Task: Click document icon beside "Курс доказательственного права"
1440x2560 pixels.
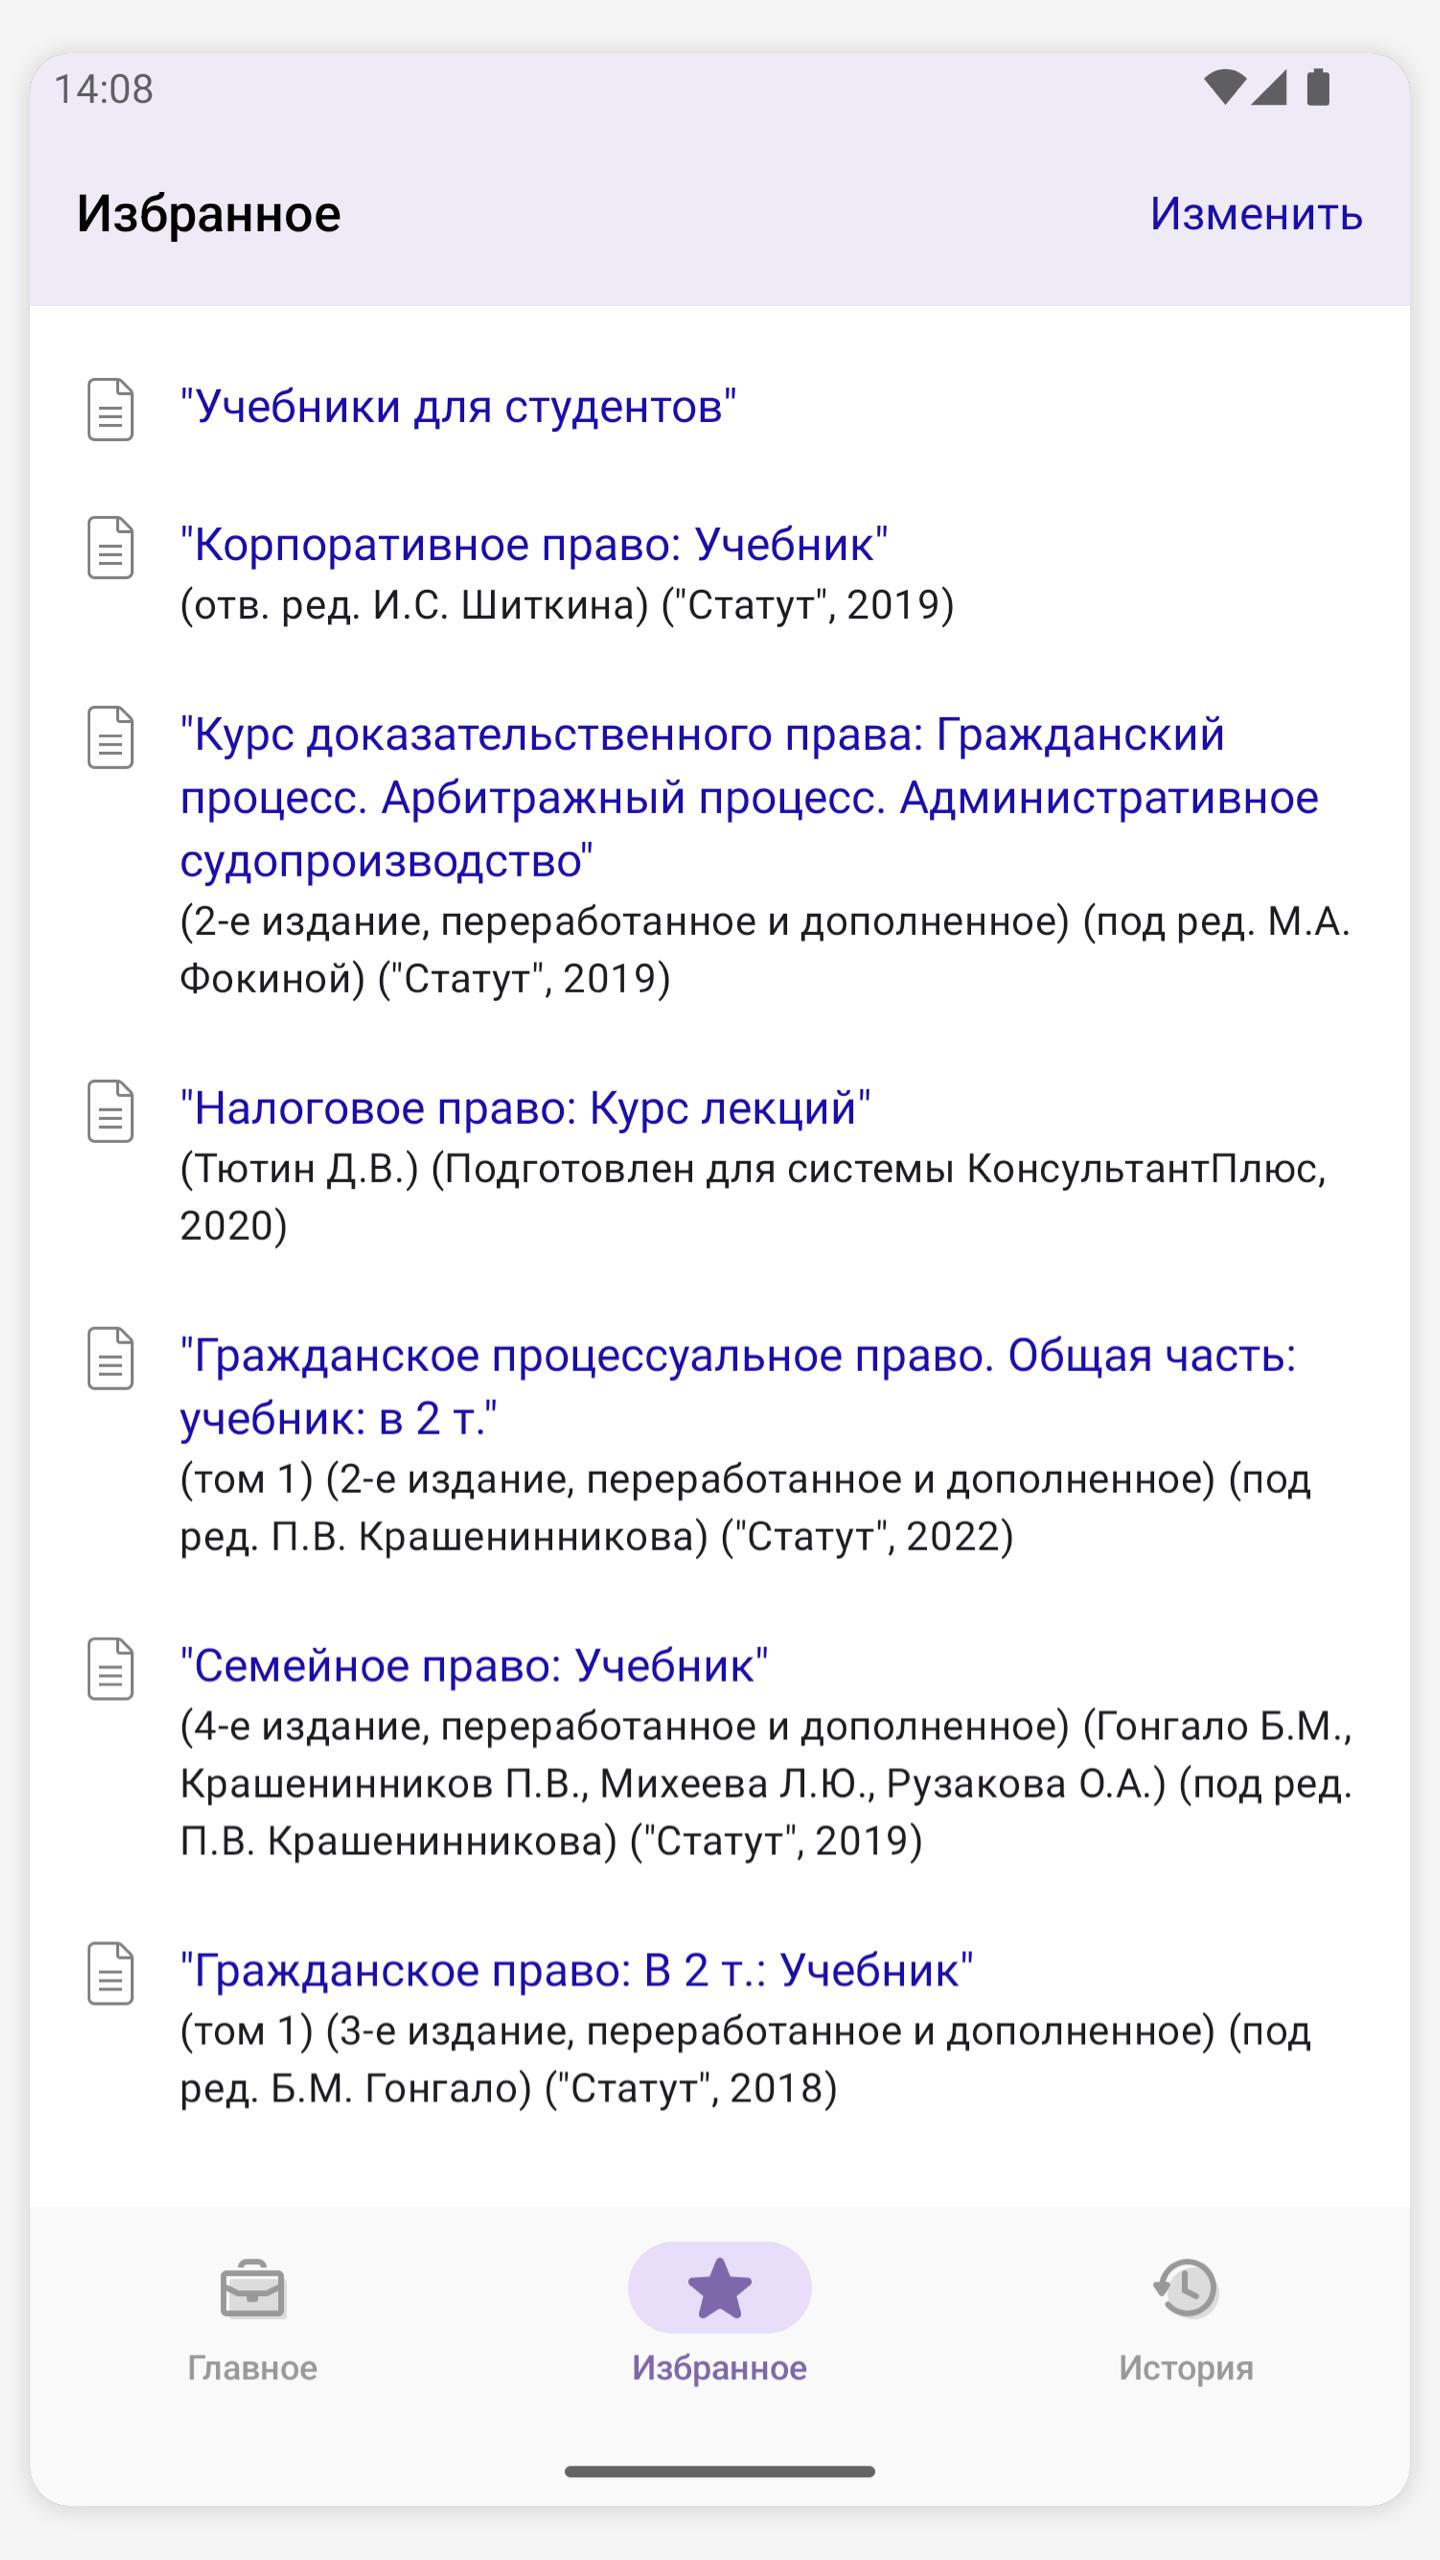Action: coord(110,737)
